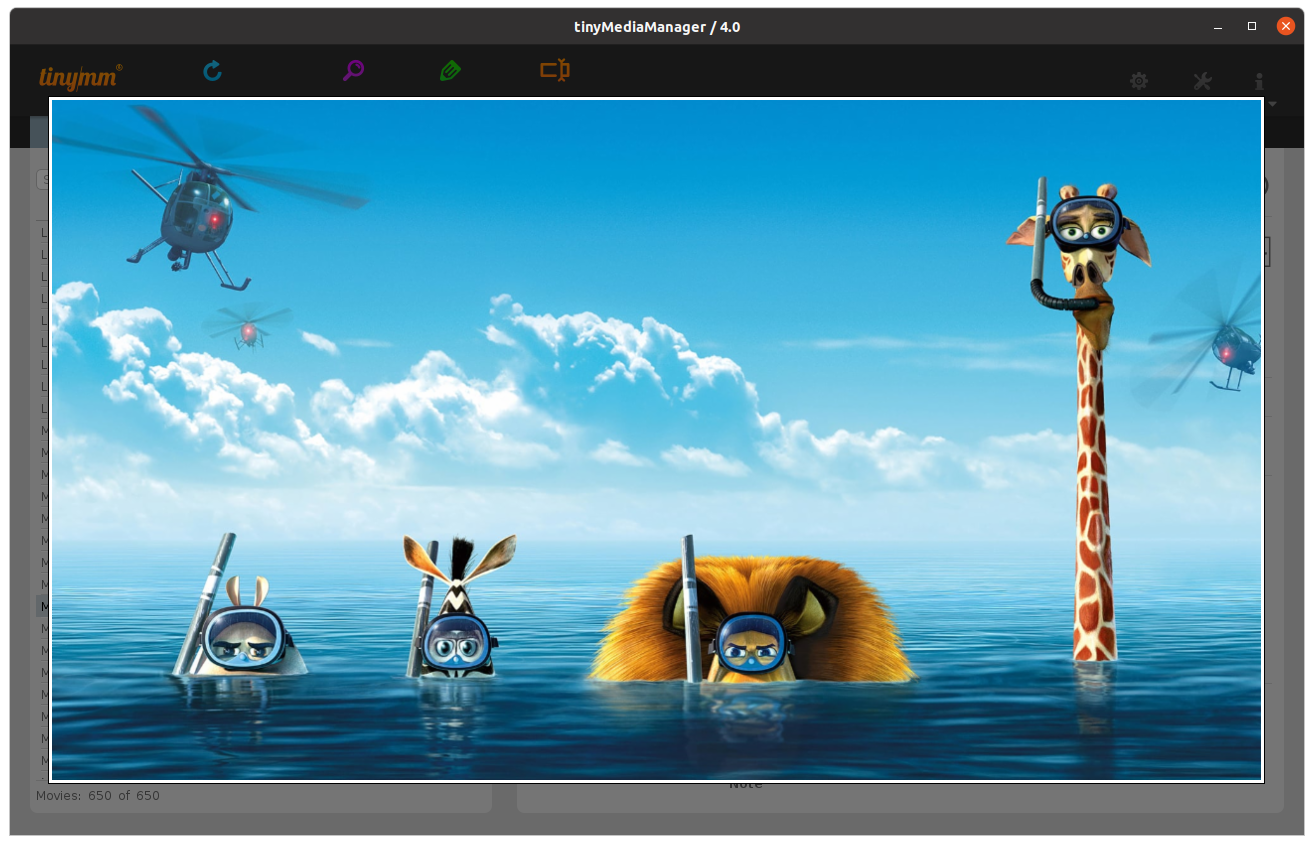Open the Tools wrench menu
Image resolution: width=1314 pixels, height=845 pixels.
[x=1203, y=81]
